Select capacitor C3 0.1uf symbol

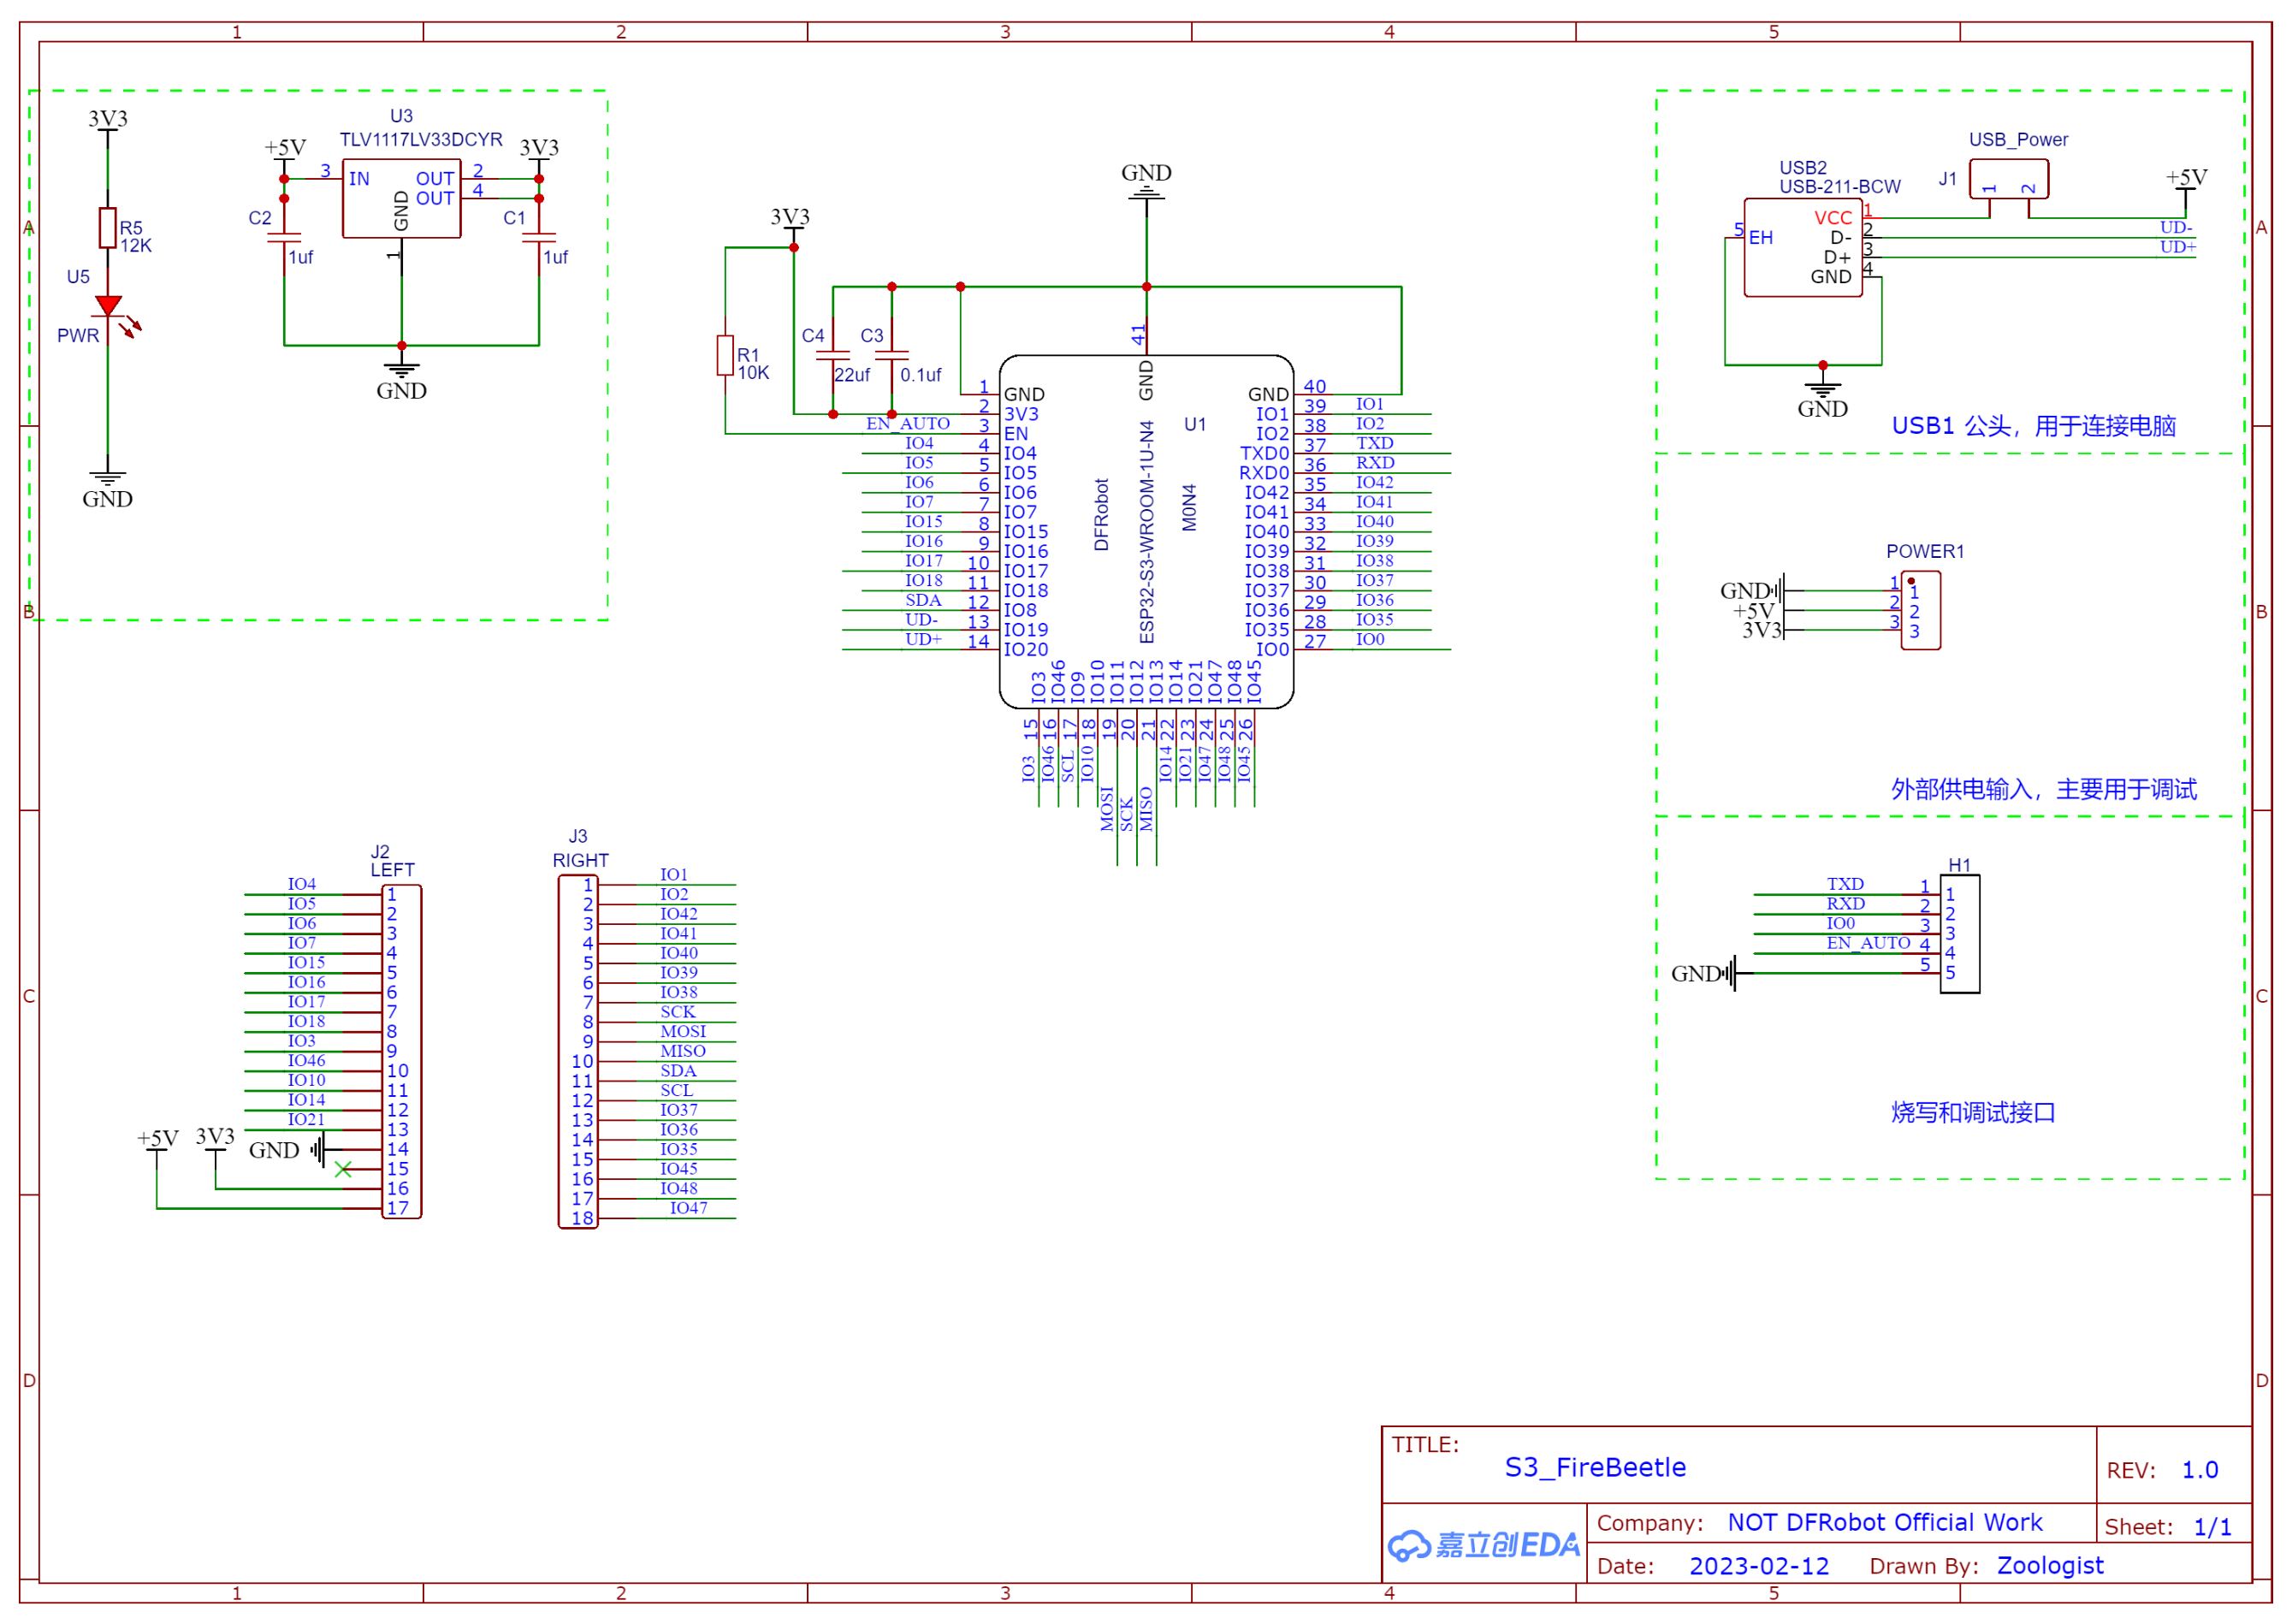point(891,355)
